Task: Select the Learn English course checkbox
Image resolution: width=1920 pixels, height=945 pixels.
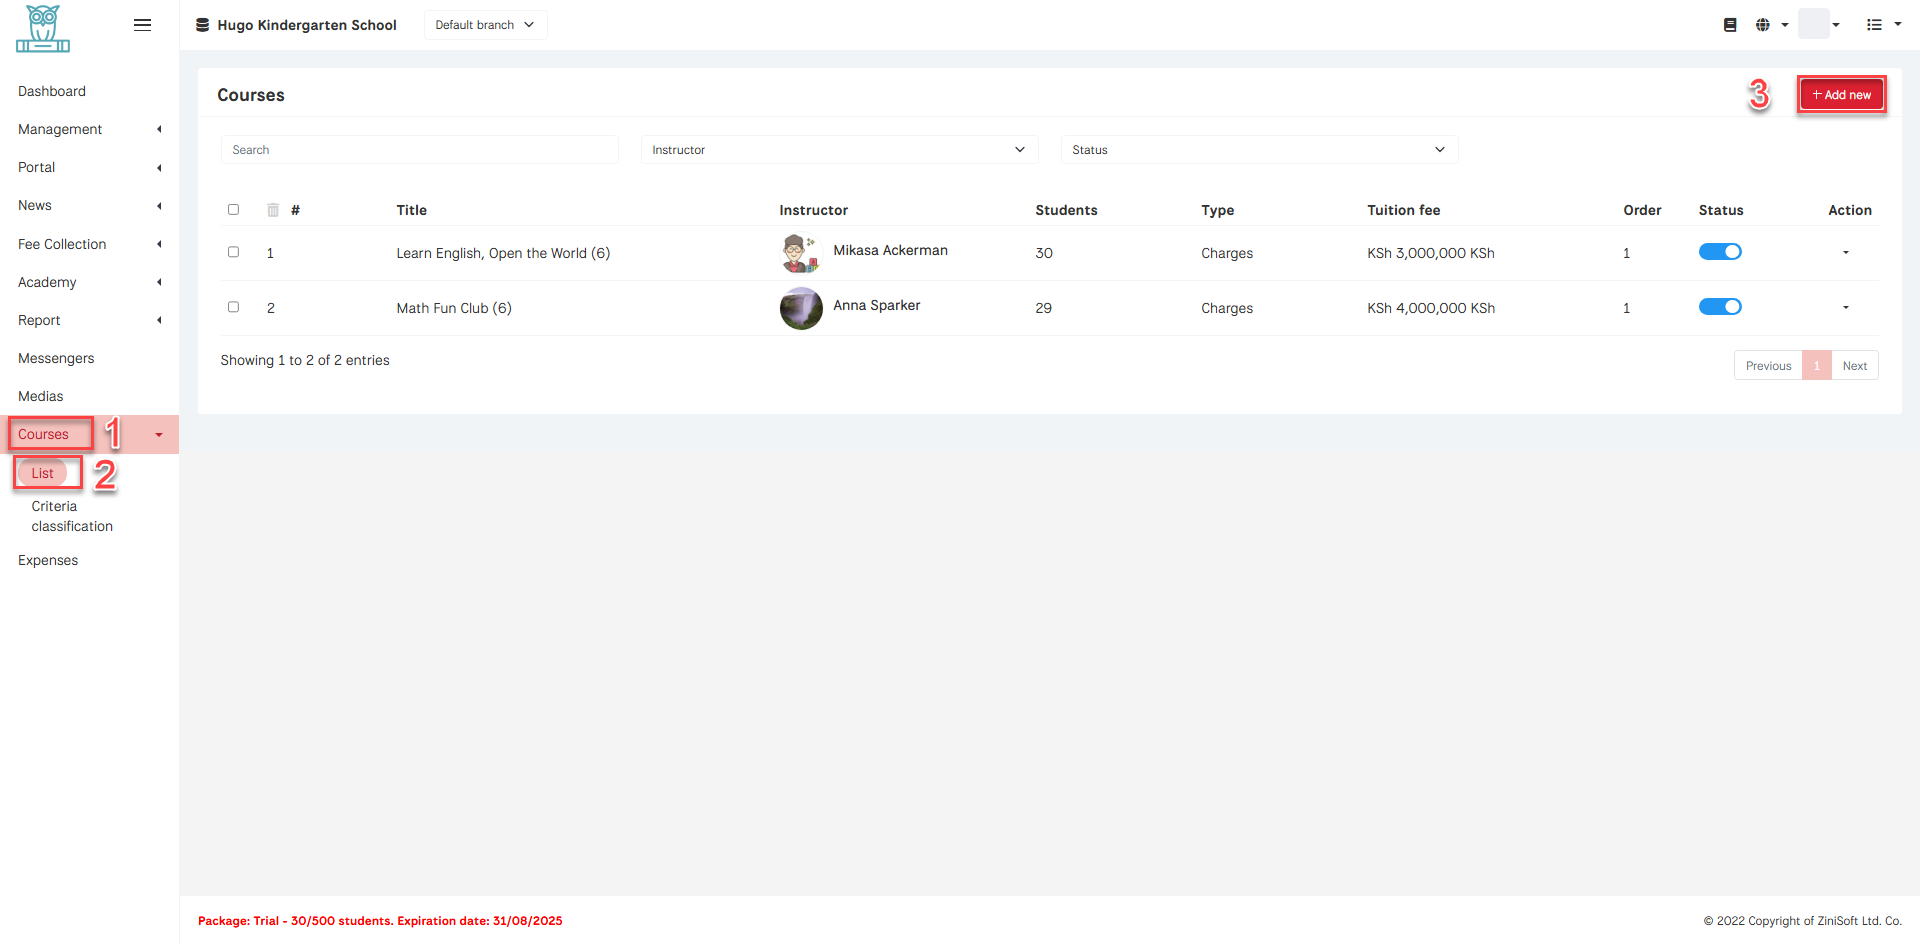Action: click(233, 252)
